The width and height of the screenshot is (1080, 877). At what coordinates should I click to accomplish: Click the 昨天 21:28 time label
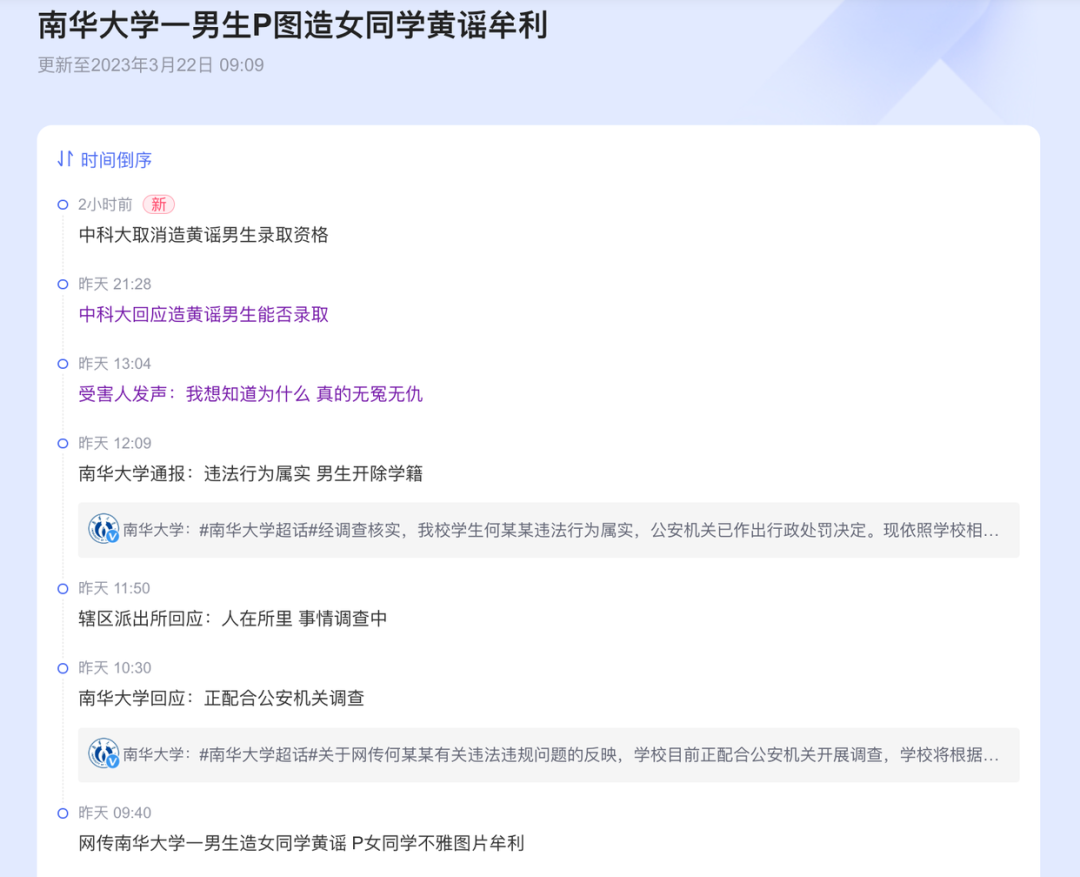(114, 284)
